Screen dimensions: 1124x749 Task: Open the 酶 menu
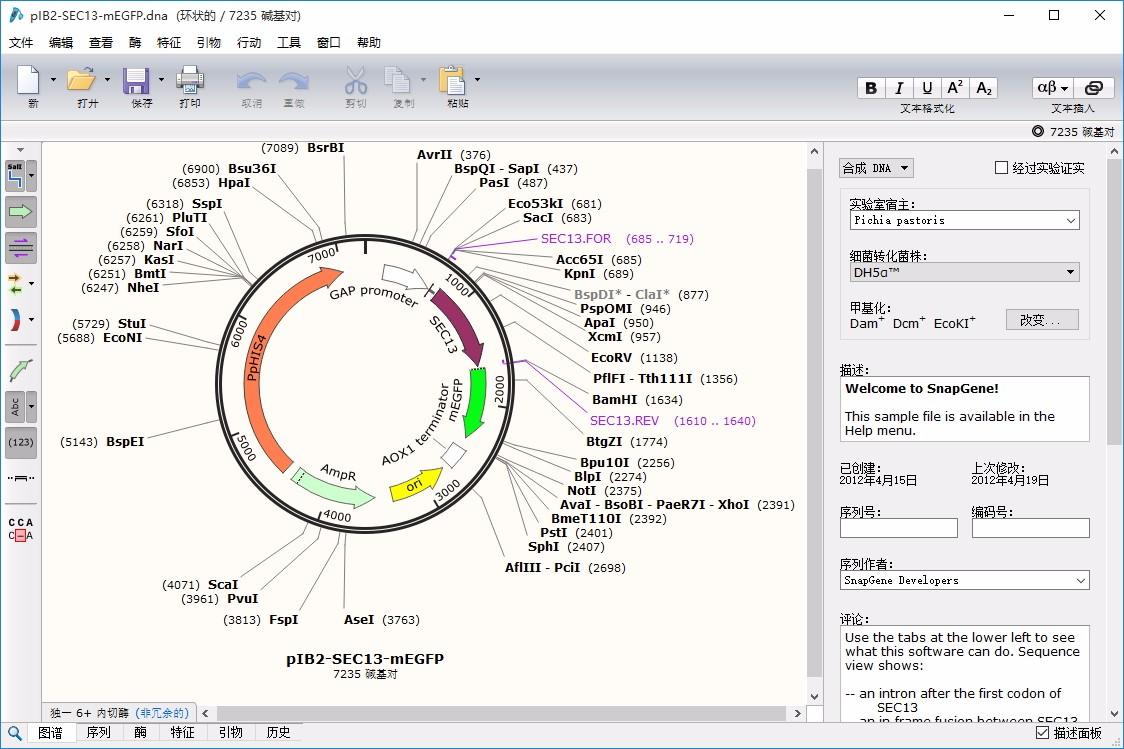(135, 42)
